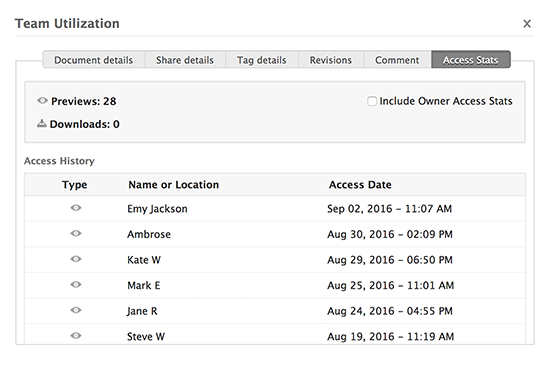Select the Tag details tab

click(262, 60)
